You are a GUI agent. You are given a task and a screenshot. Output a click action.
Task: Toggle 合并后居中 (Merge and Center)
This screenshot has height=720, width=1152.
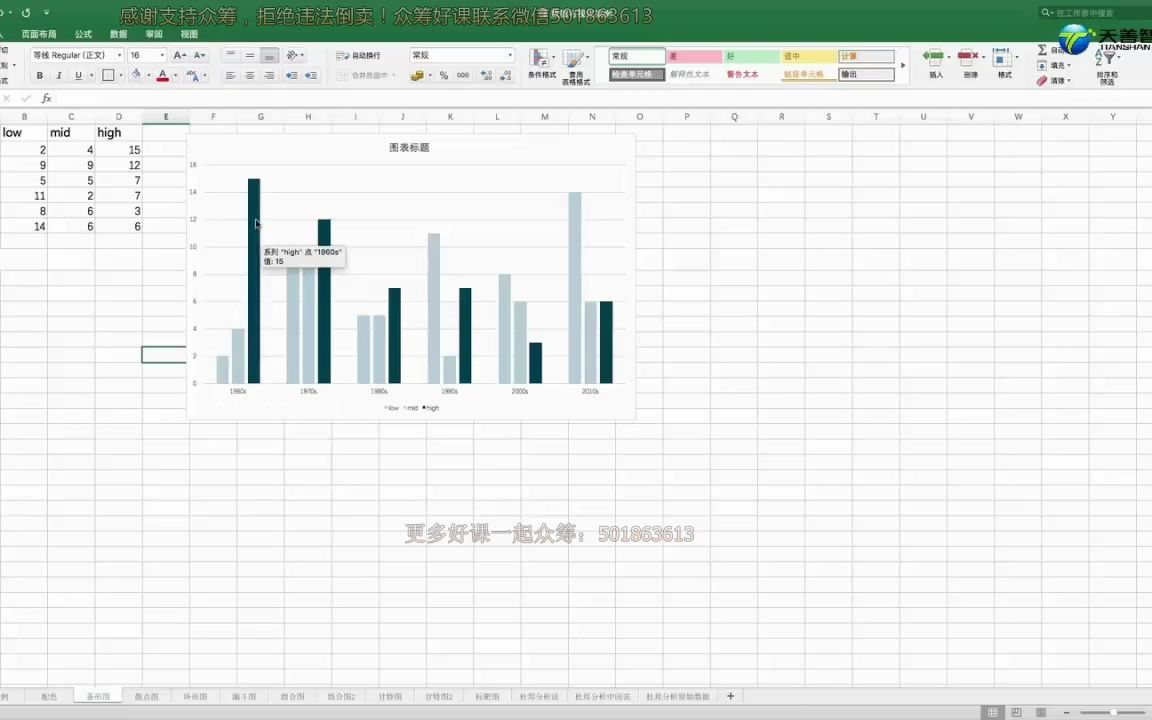[365, 75]
